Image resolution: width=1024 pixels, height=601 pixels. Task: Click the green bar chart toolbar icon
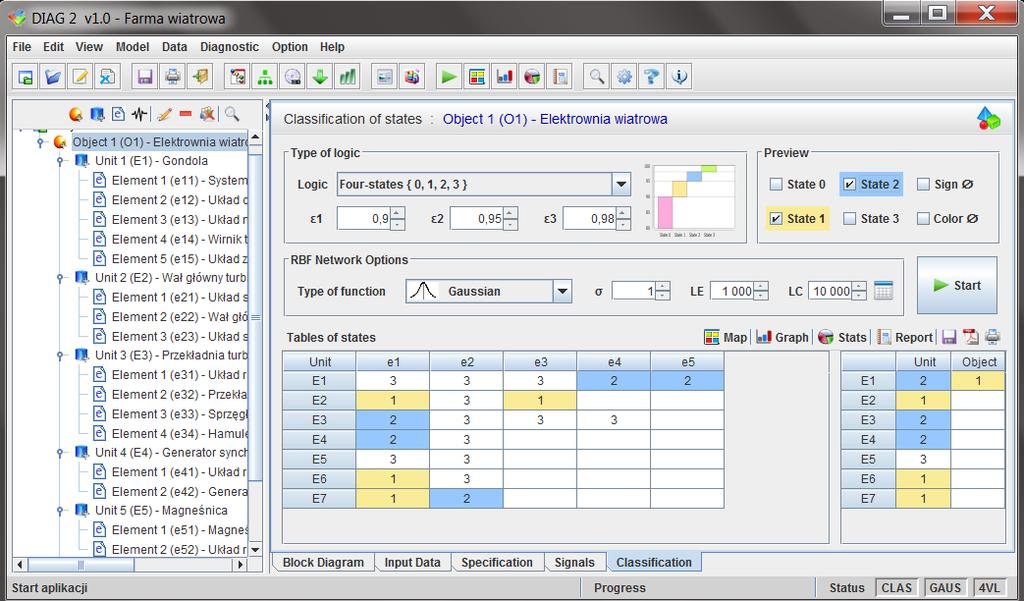pos(347,76)
